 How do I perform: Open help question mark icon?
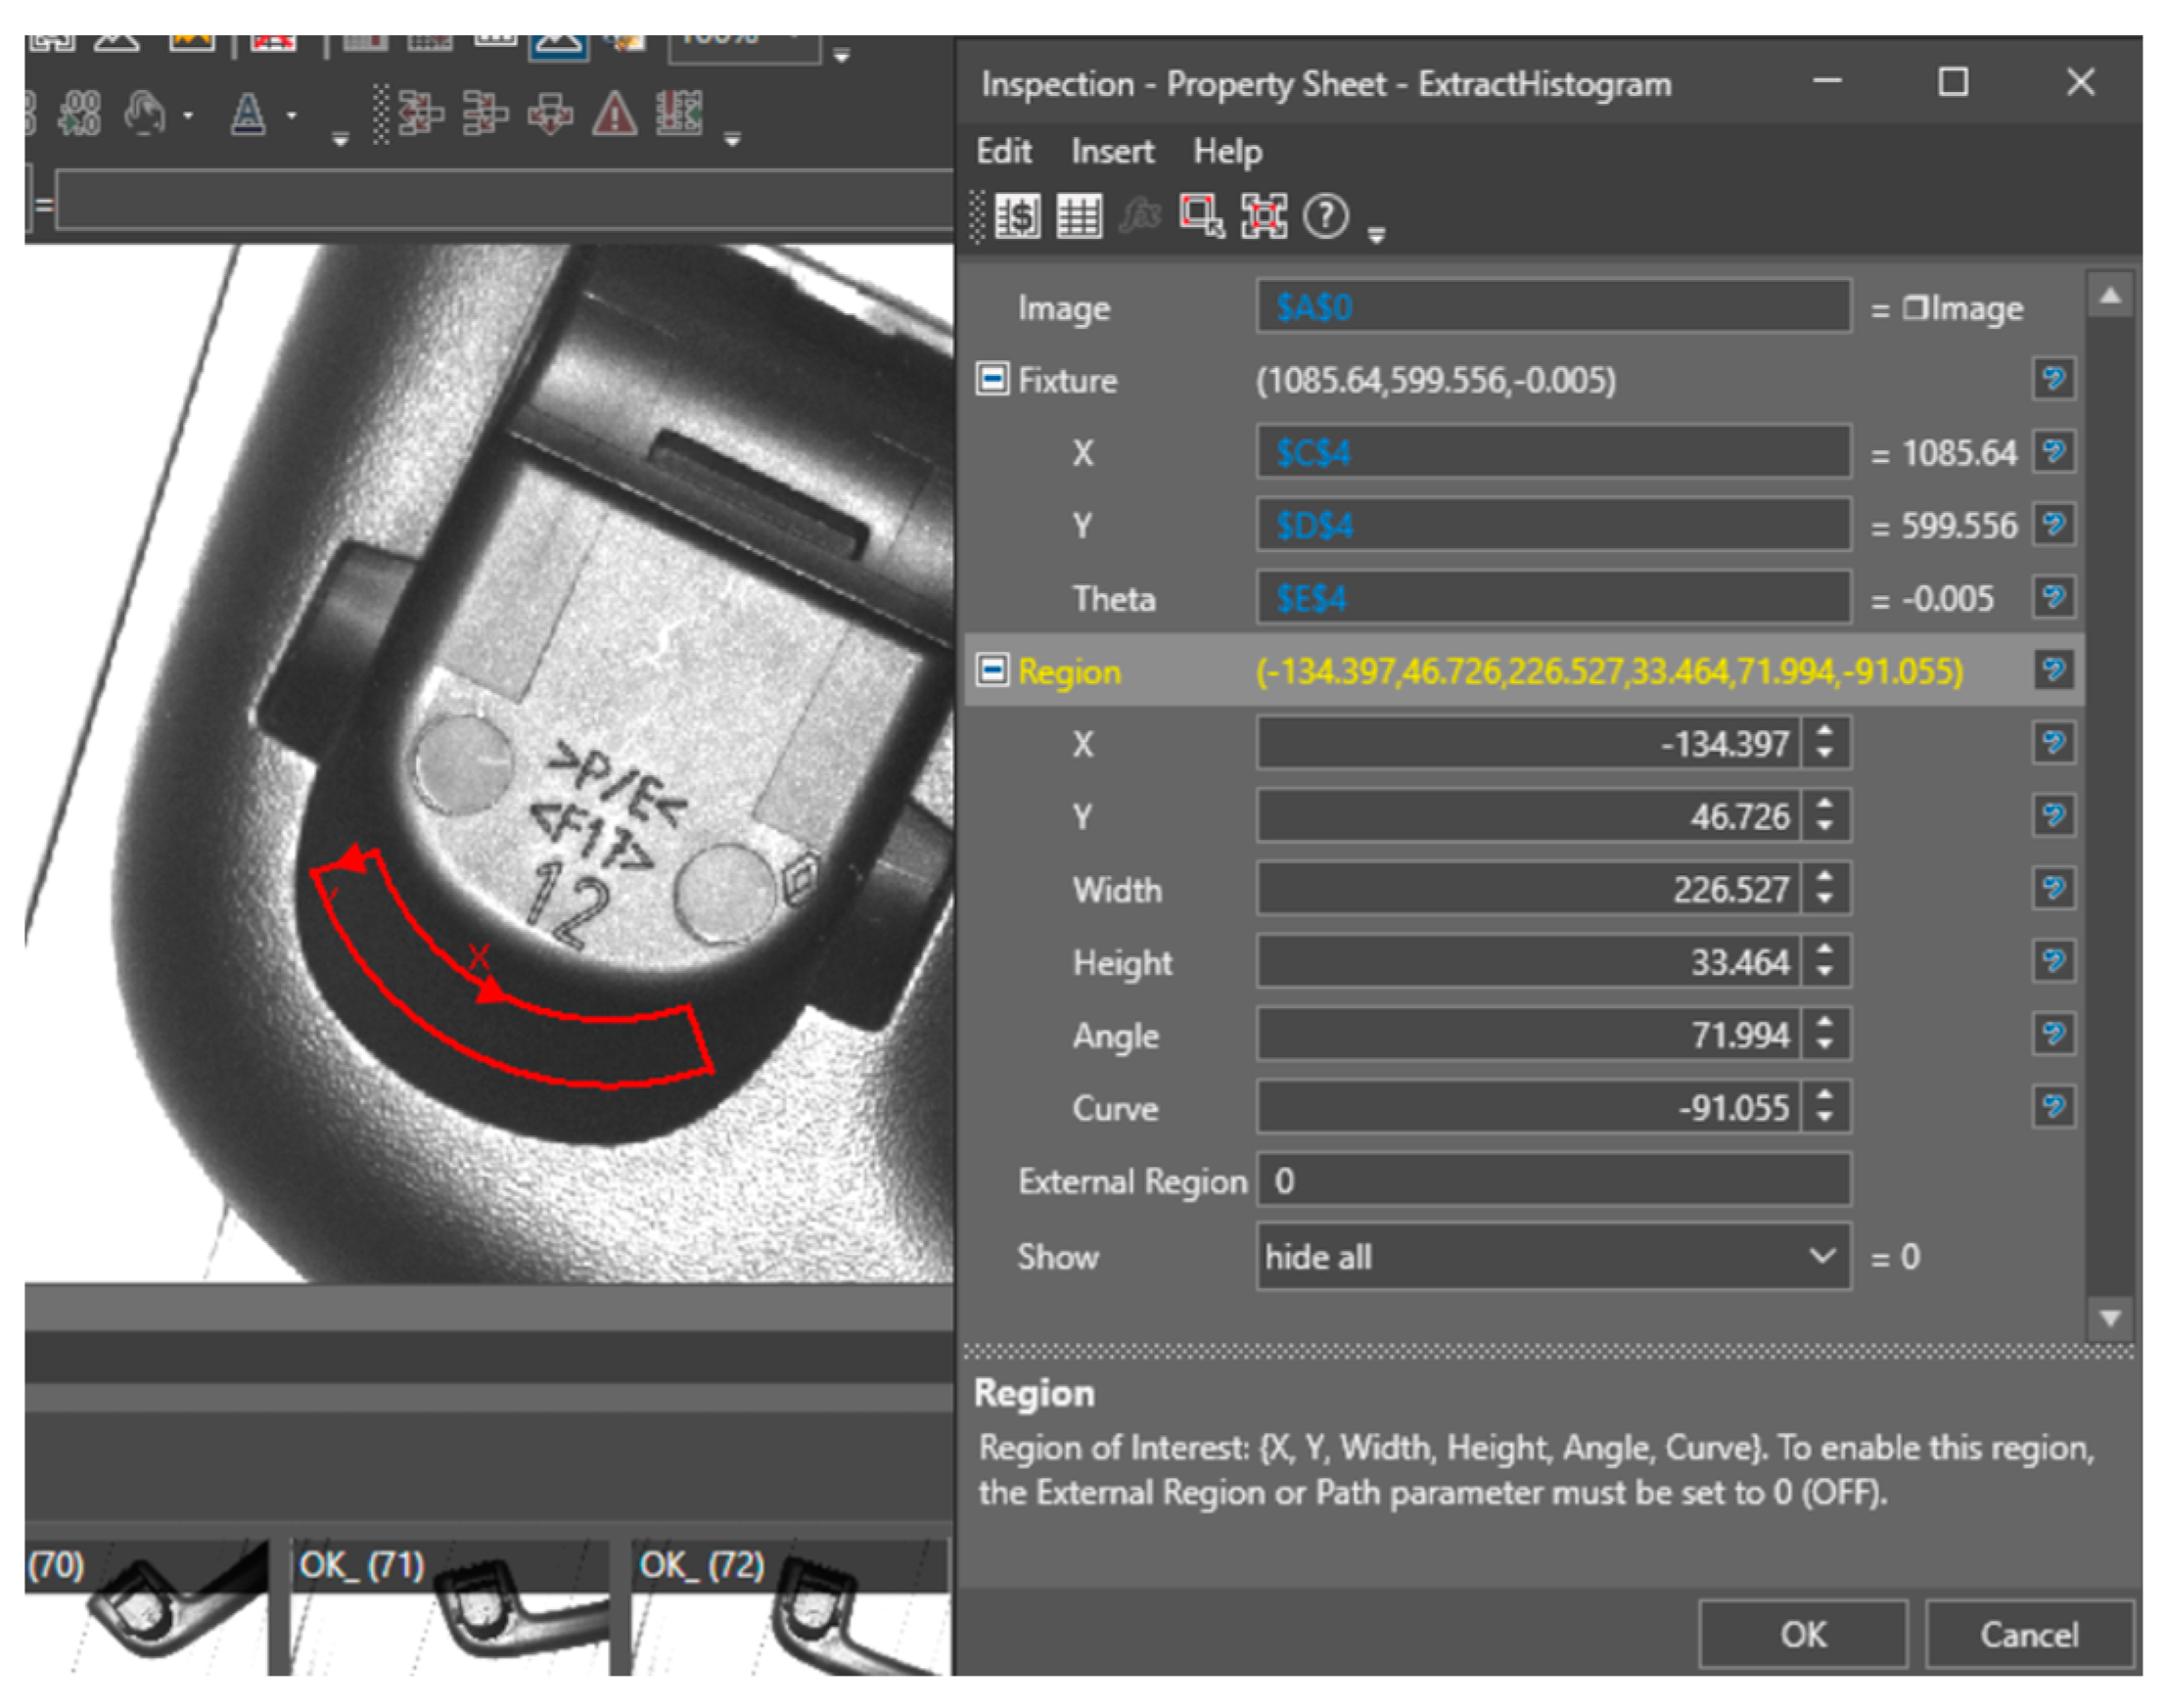tap(1326, 216)
